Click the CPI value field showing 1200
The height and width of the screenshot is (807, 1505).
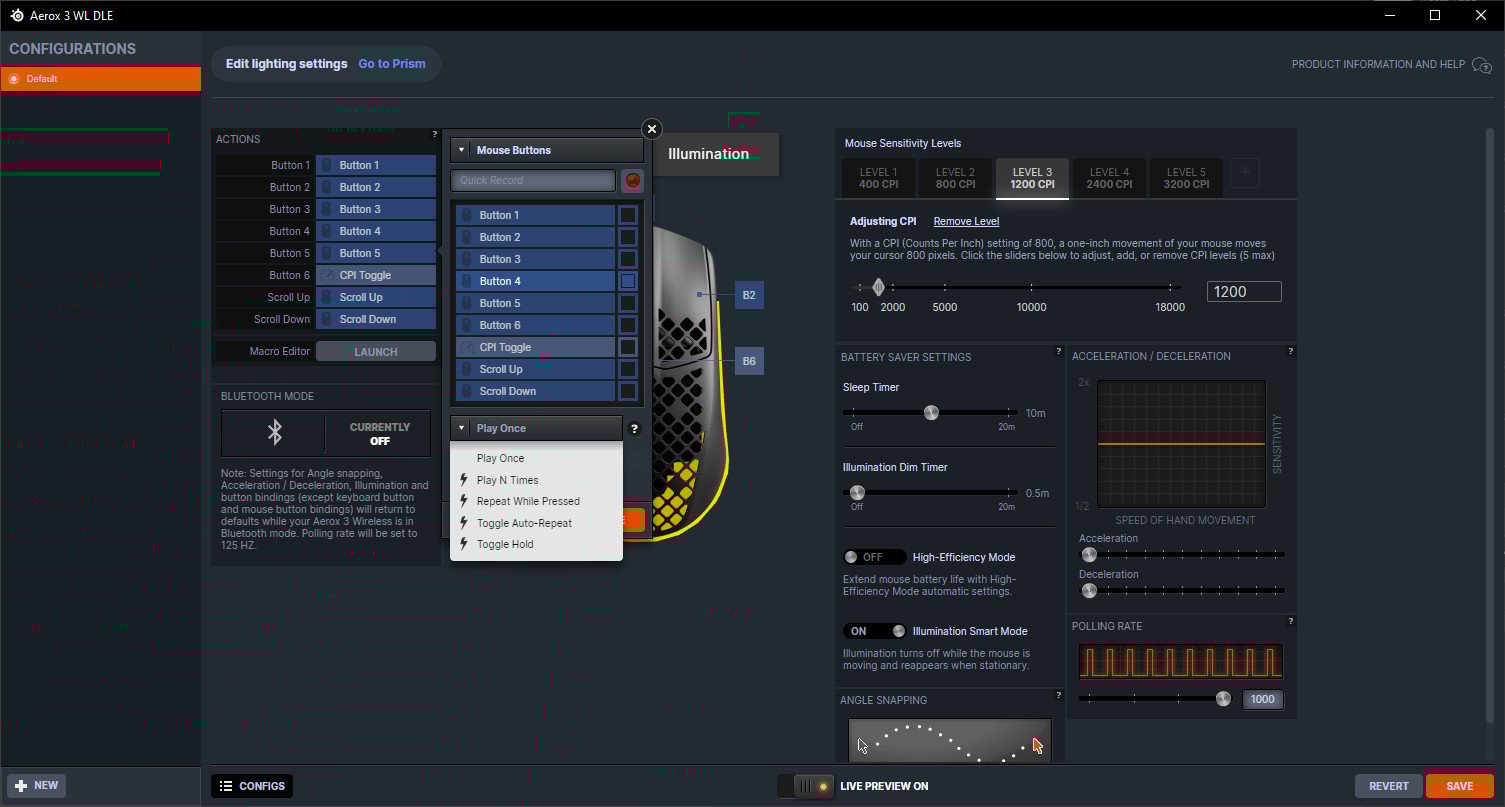1244,292
